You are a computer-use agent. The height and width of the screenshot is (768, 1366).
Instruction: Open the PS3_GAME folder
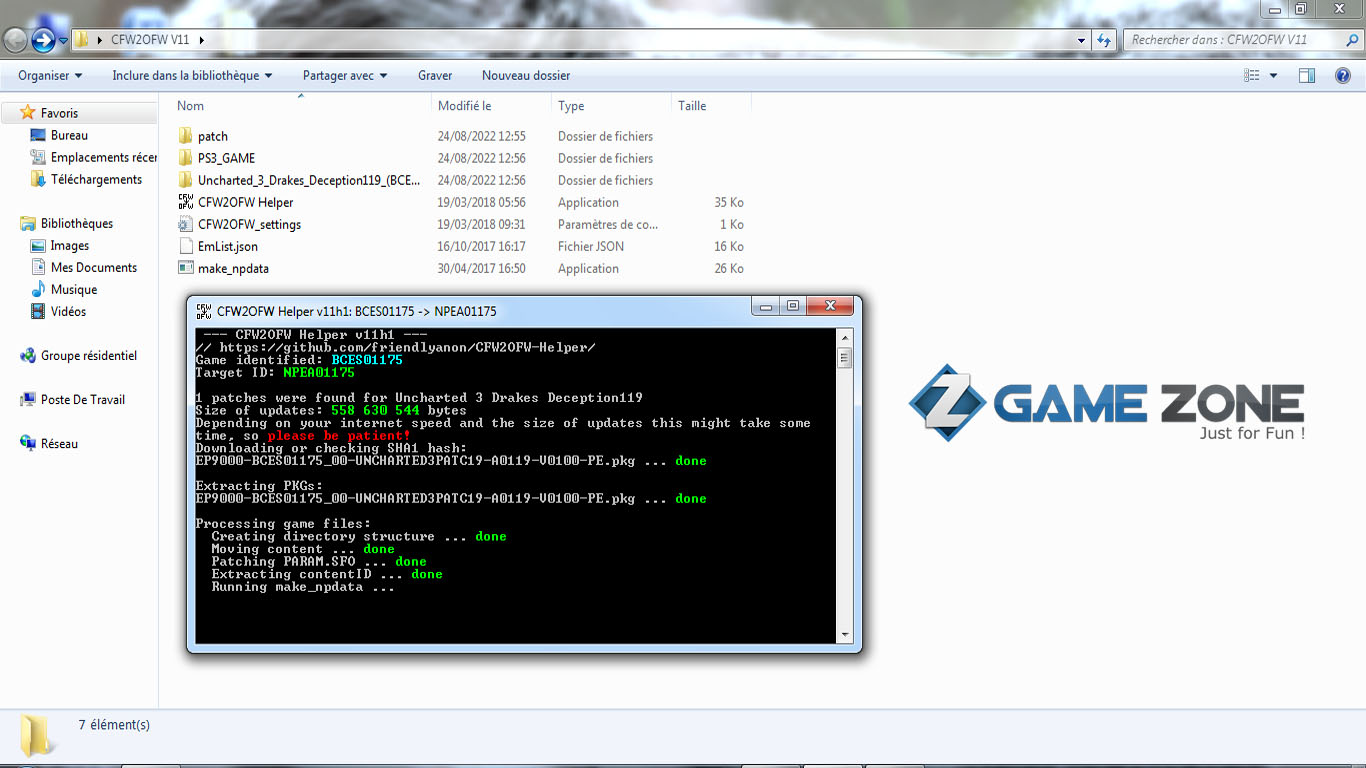226,158
